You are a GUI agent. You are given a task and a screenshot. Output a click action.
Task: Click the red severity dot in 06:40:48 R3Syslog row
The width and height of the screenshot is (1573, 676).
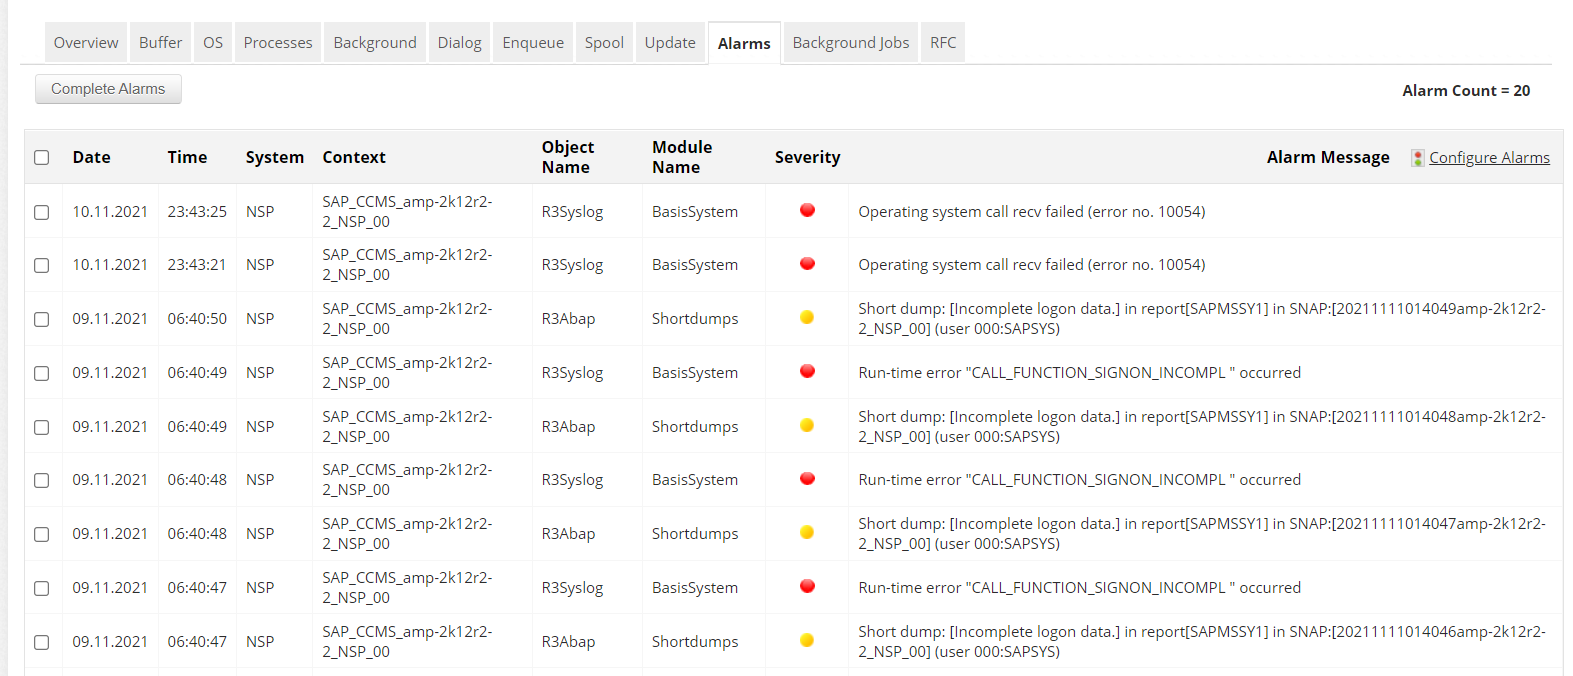[807, 479]
